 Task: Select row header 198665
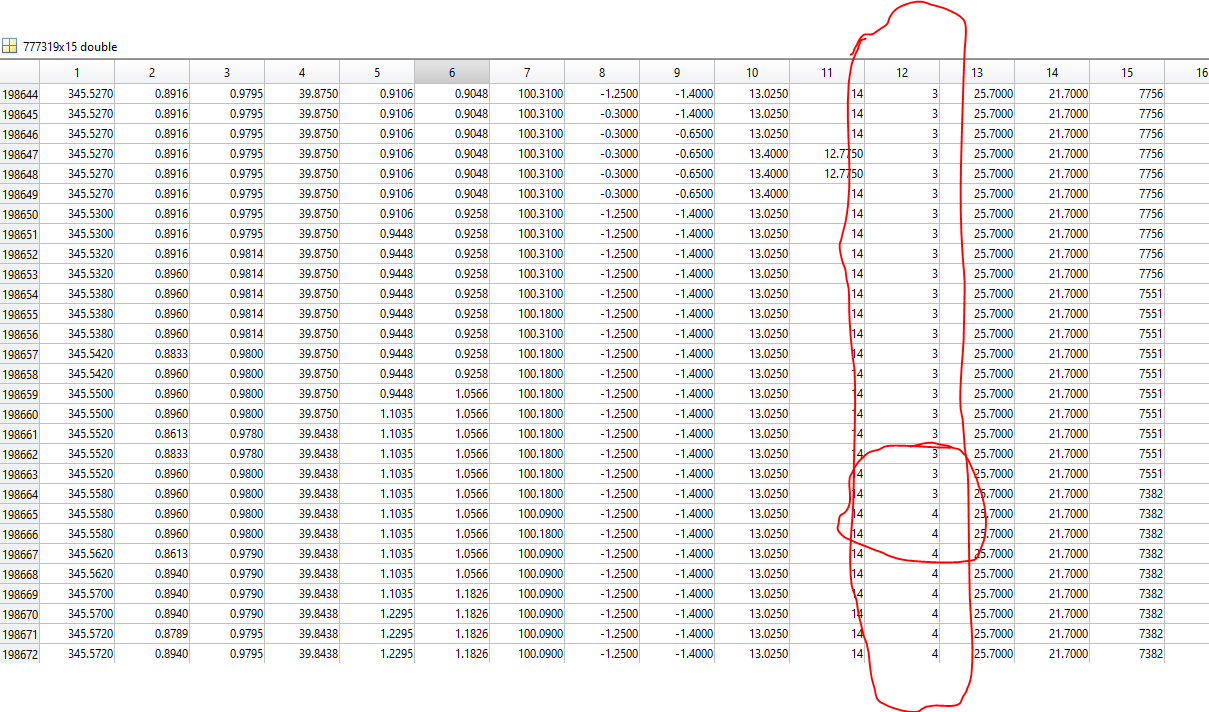point(20,514)
